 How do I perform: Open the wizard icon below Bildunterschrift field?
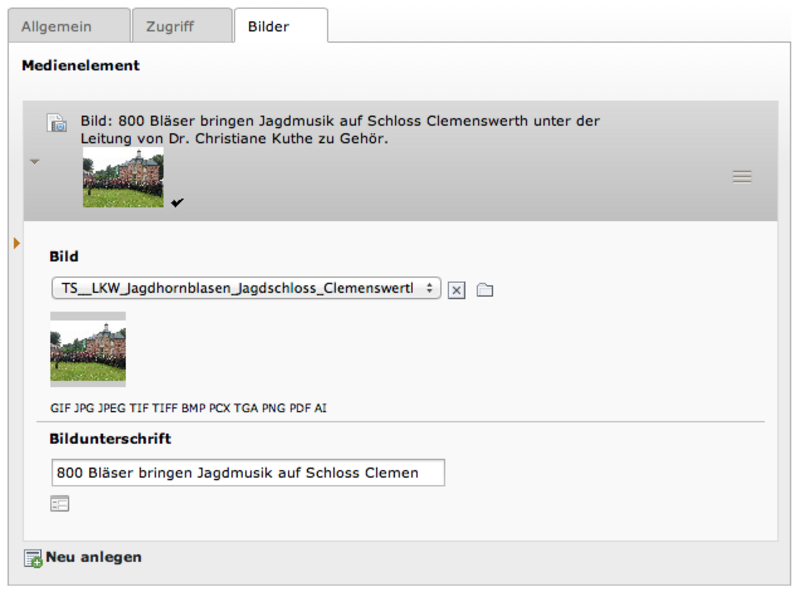(x=60, y=504)
